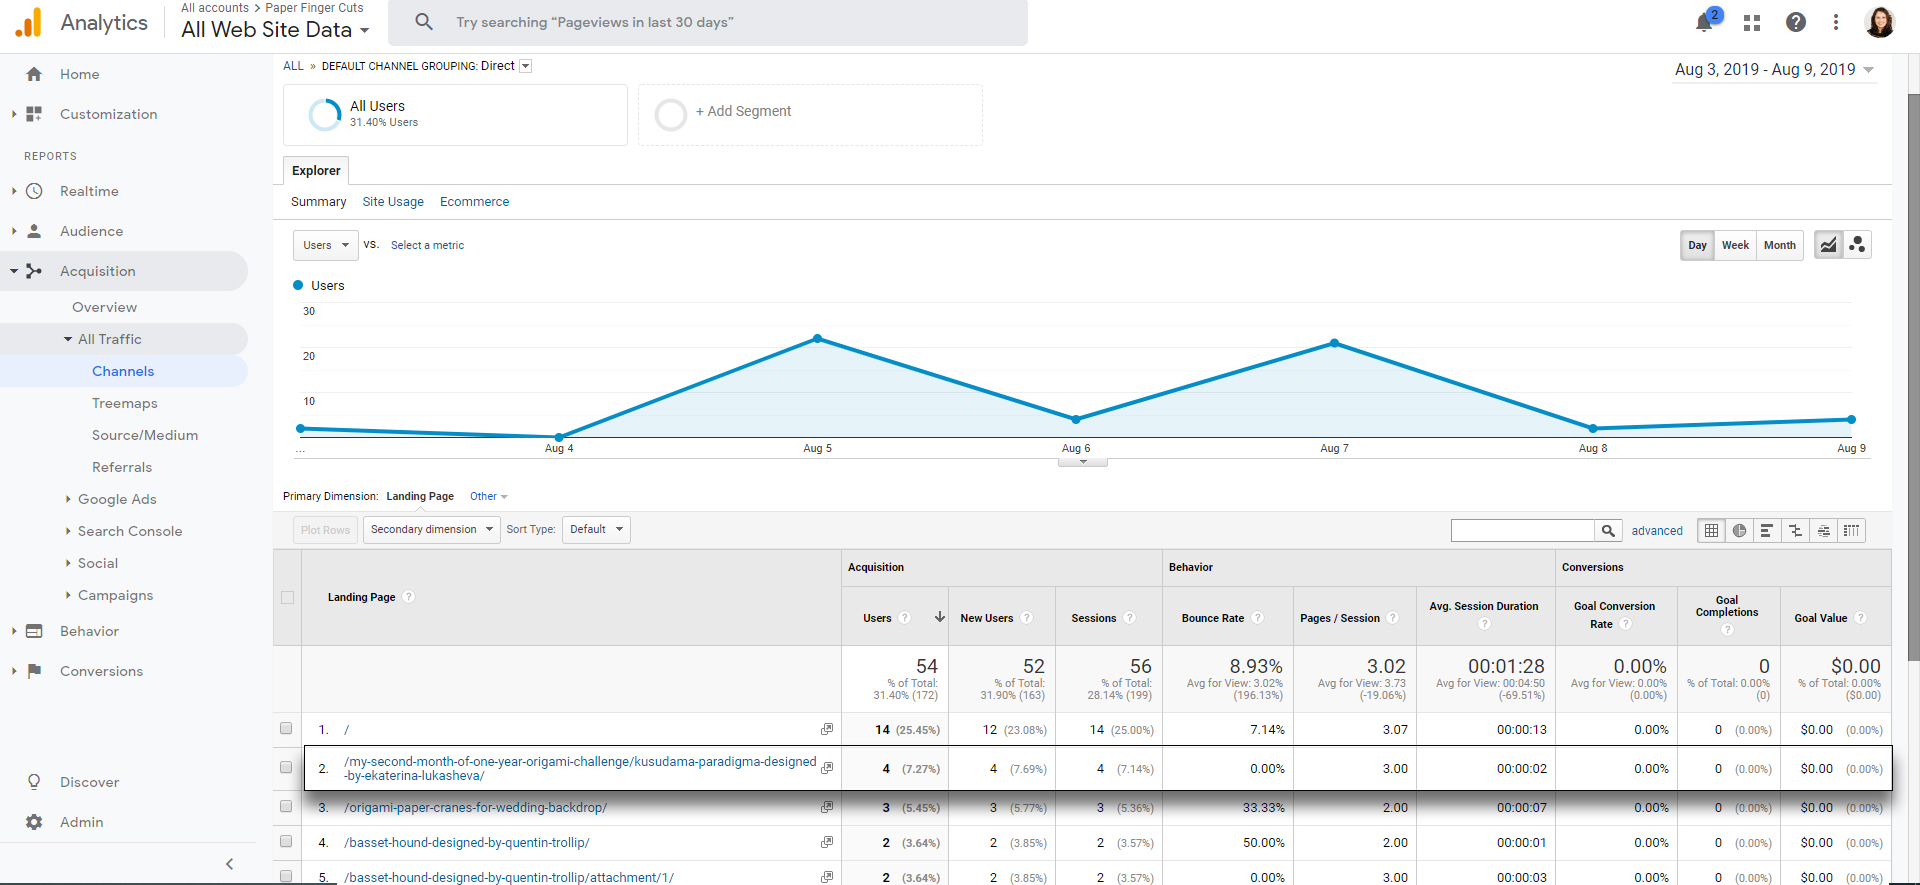Check the box for the kusudama-paradigma row
This screenshot has height=885, width=1920.
(x=286, y=768)
